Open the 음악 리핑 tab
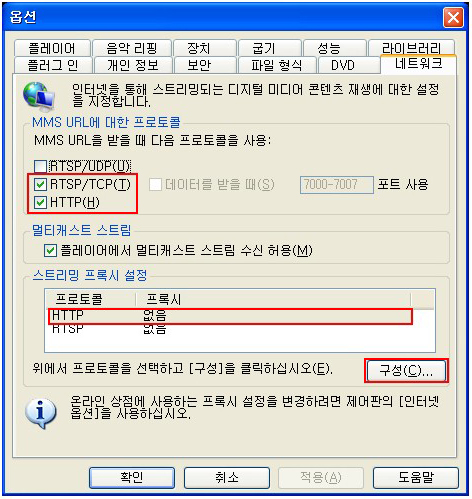The width and height of the screenshot is (472, 499). [x=132, y=48]
